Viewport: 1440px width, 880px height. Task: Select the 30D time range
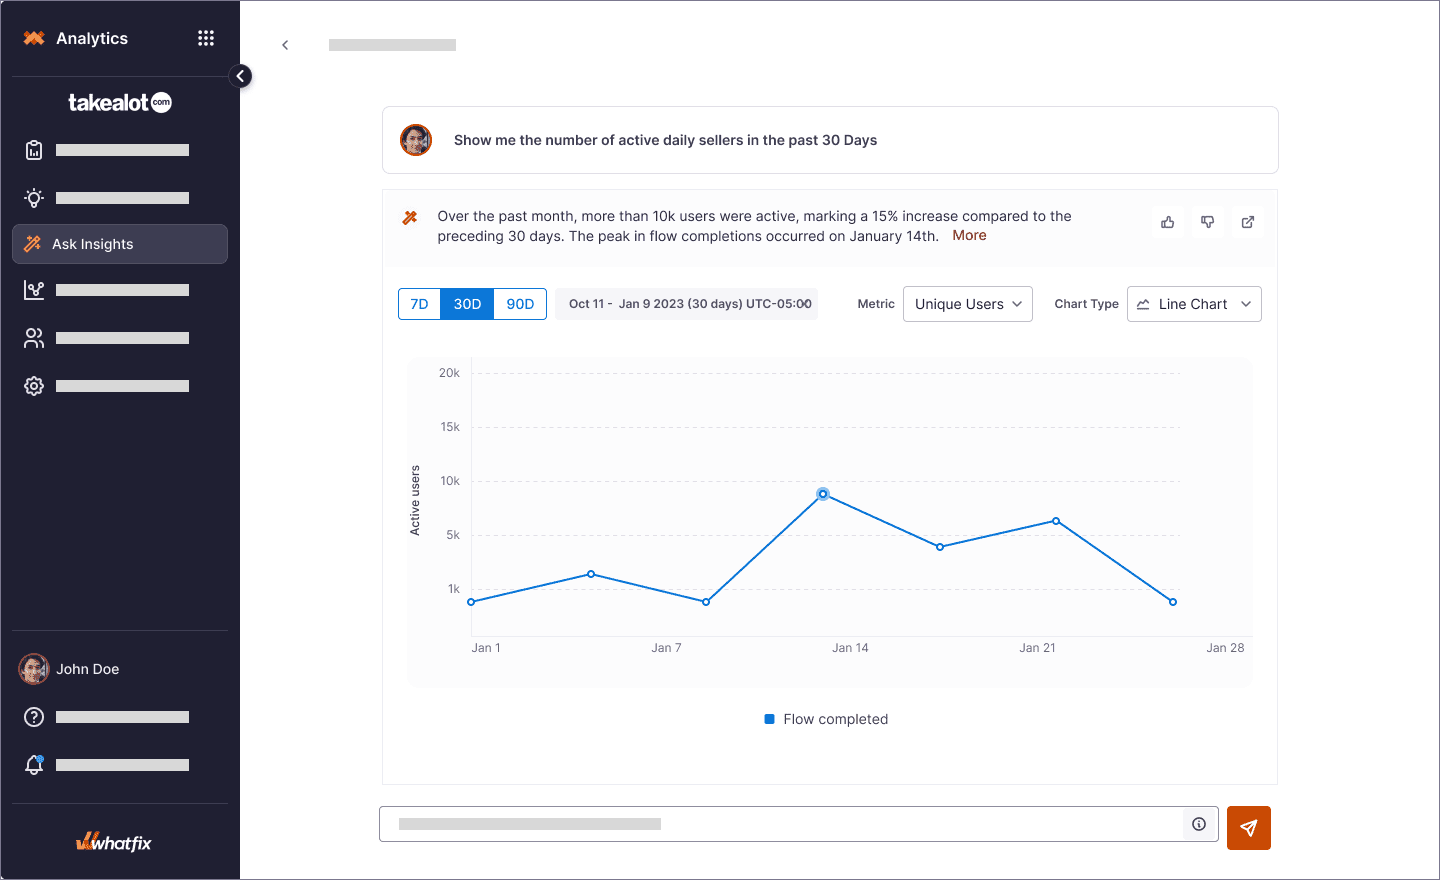coord(467,304)
